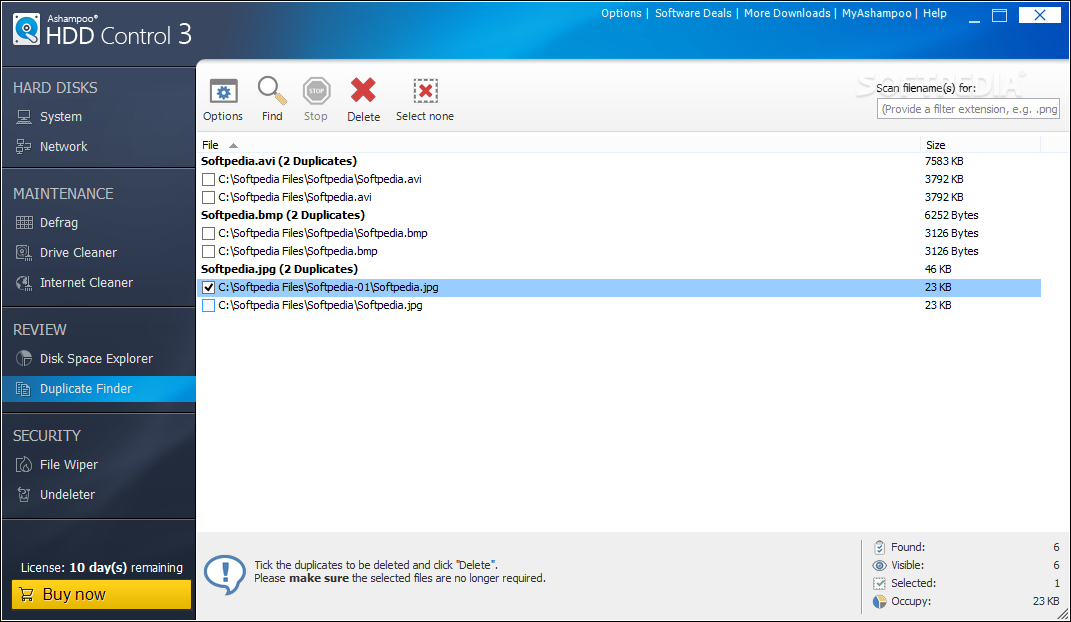1071x622 pixels.
Task: Click the Duplicate Finder icon
Action: (x=24, y=388)
